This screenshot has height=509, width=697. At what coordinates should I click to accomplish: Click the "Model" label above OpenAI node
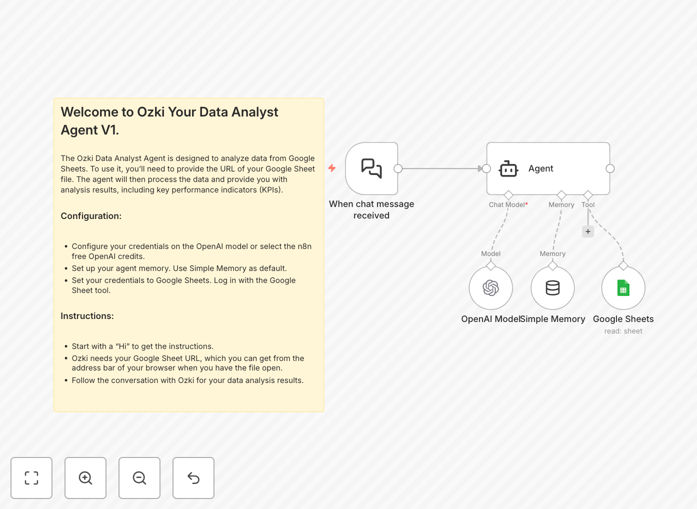[x=491, y=254]
